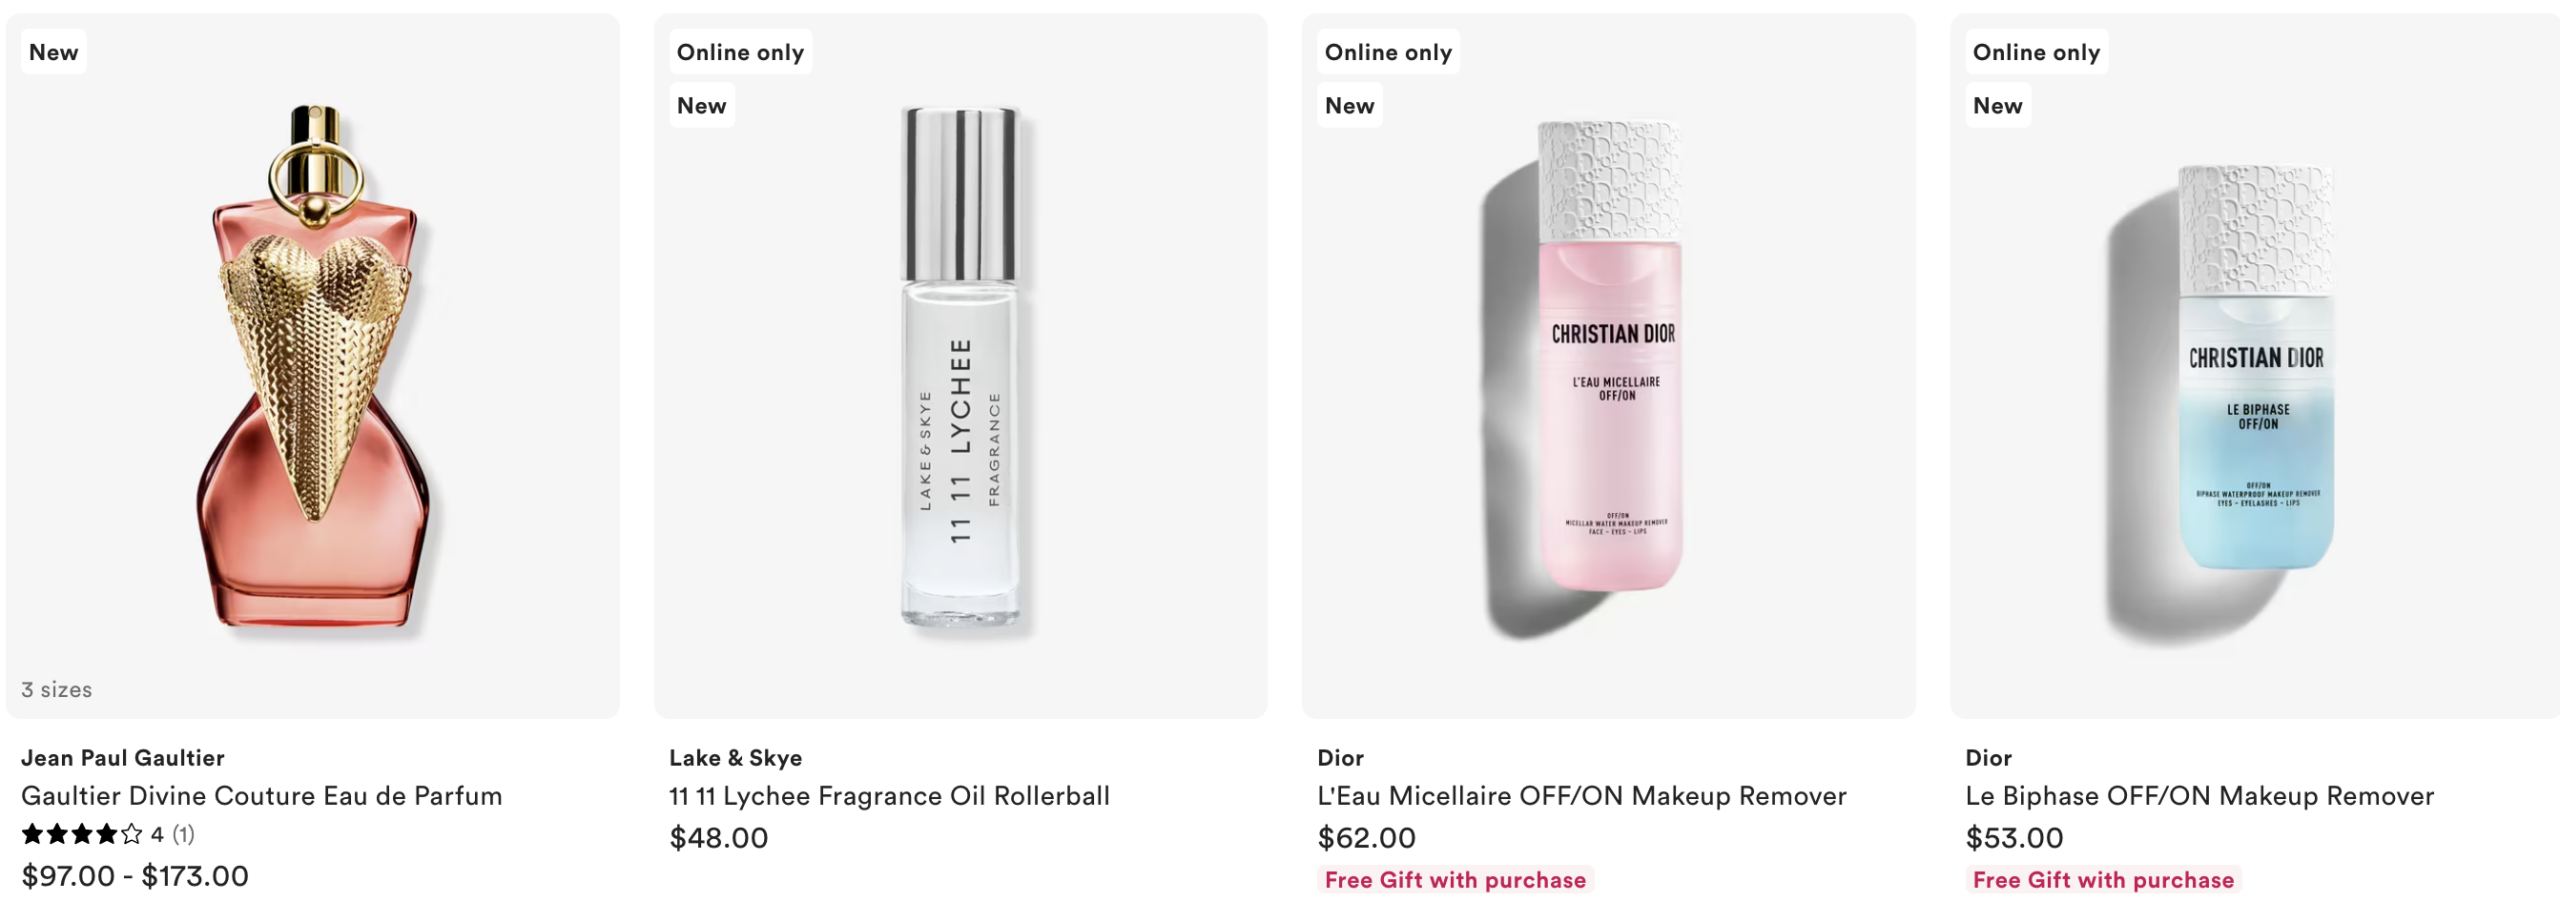Image resolution: width=2560 pixels, height=902 pixels.
Task: Click the review count (1) beside the stars
Action: pos(184,834)
